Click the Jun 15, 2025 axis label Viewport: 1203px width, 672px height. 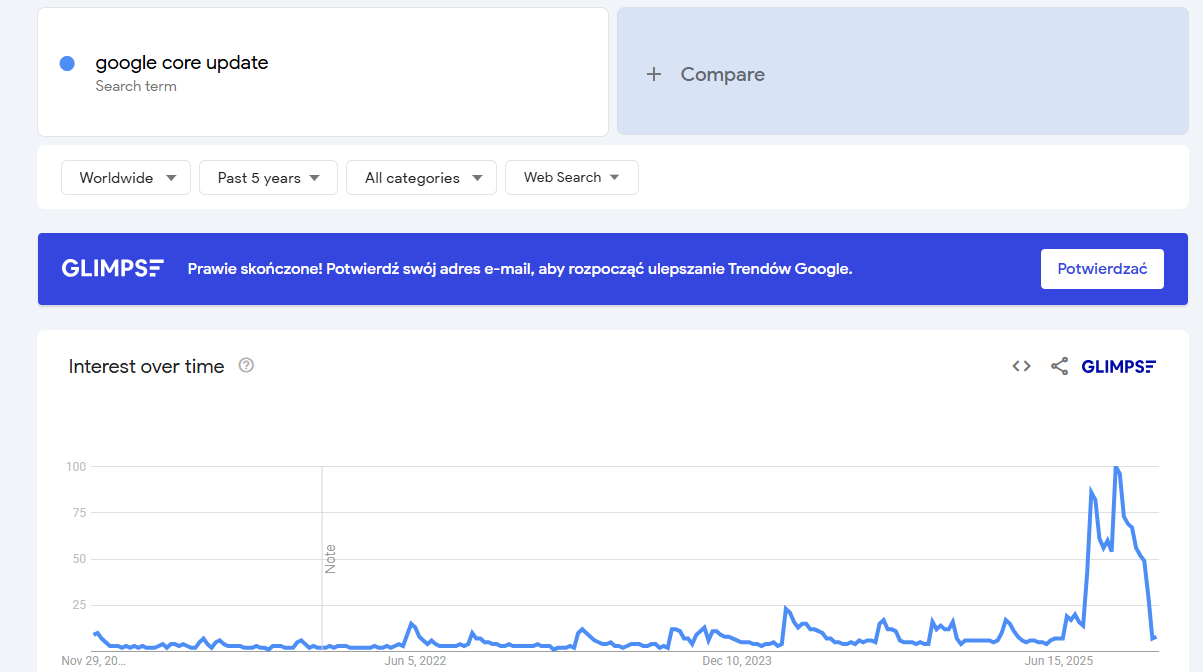coord(1058,660)
